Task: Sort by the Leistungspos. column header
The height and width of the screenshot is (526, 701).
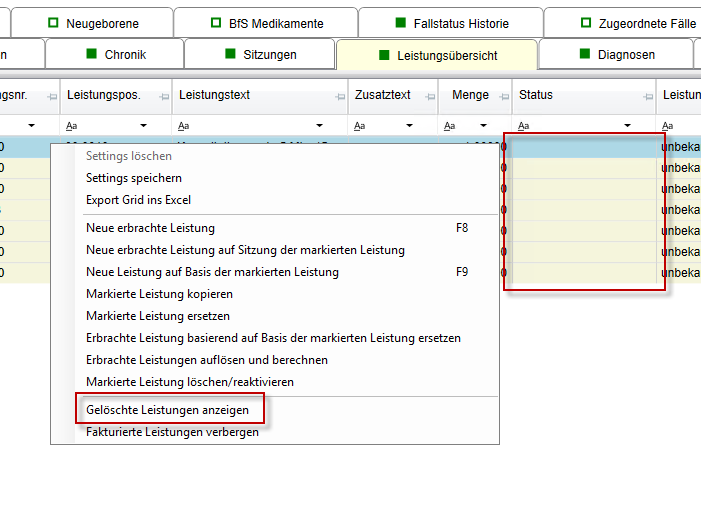Action: 104,95
